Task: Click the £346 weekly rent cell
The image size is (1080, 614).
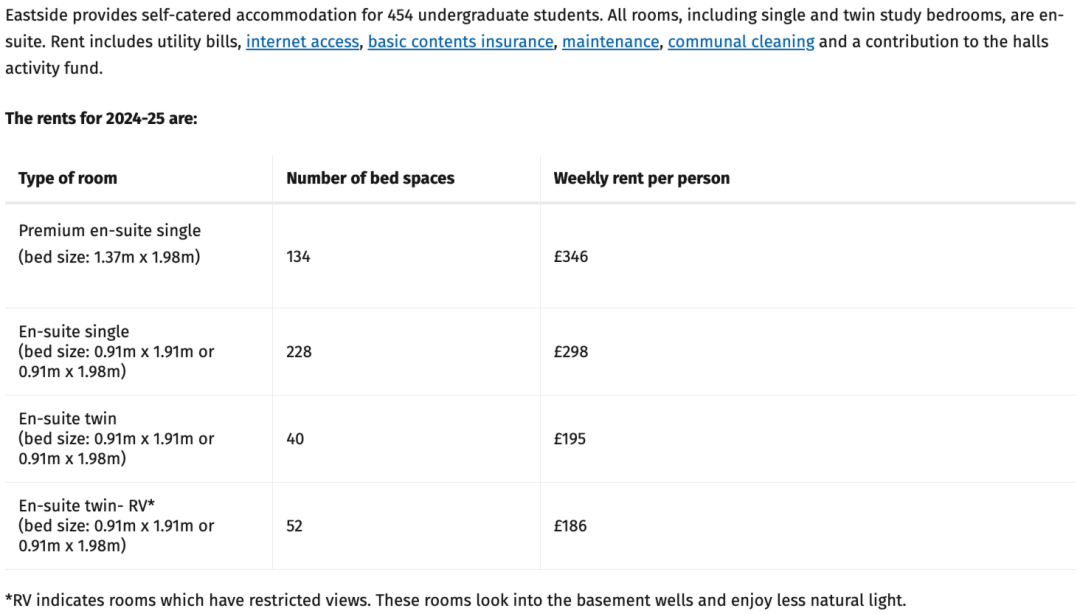Action: click(570, 257)
